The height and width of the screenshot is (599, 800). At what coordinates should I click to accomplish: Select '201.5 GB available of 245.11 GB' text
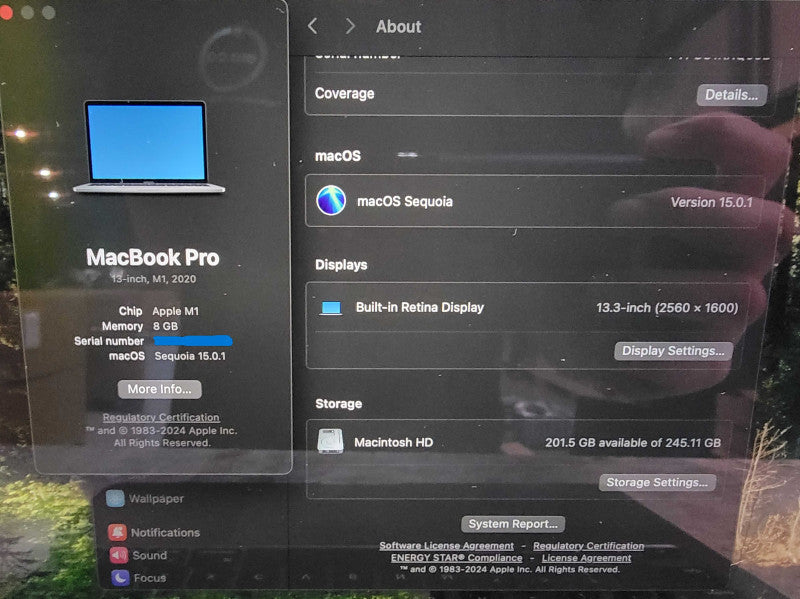click(633, 442)
